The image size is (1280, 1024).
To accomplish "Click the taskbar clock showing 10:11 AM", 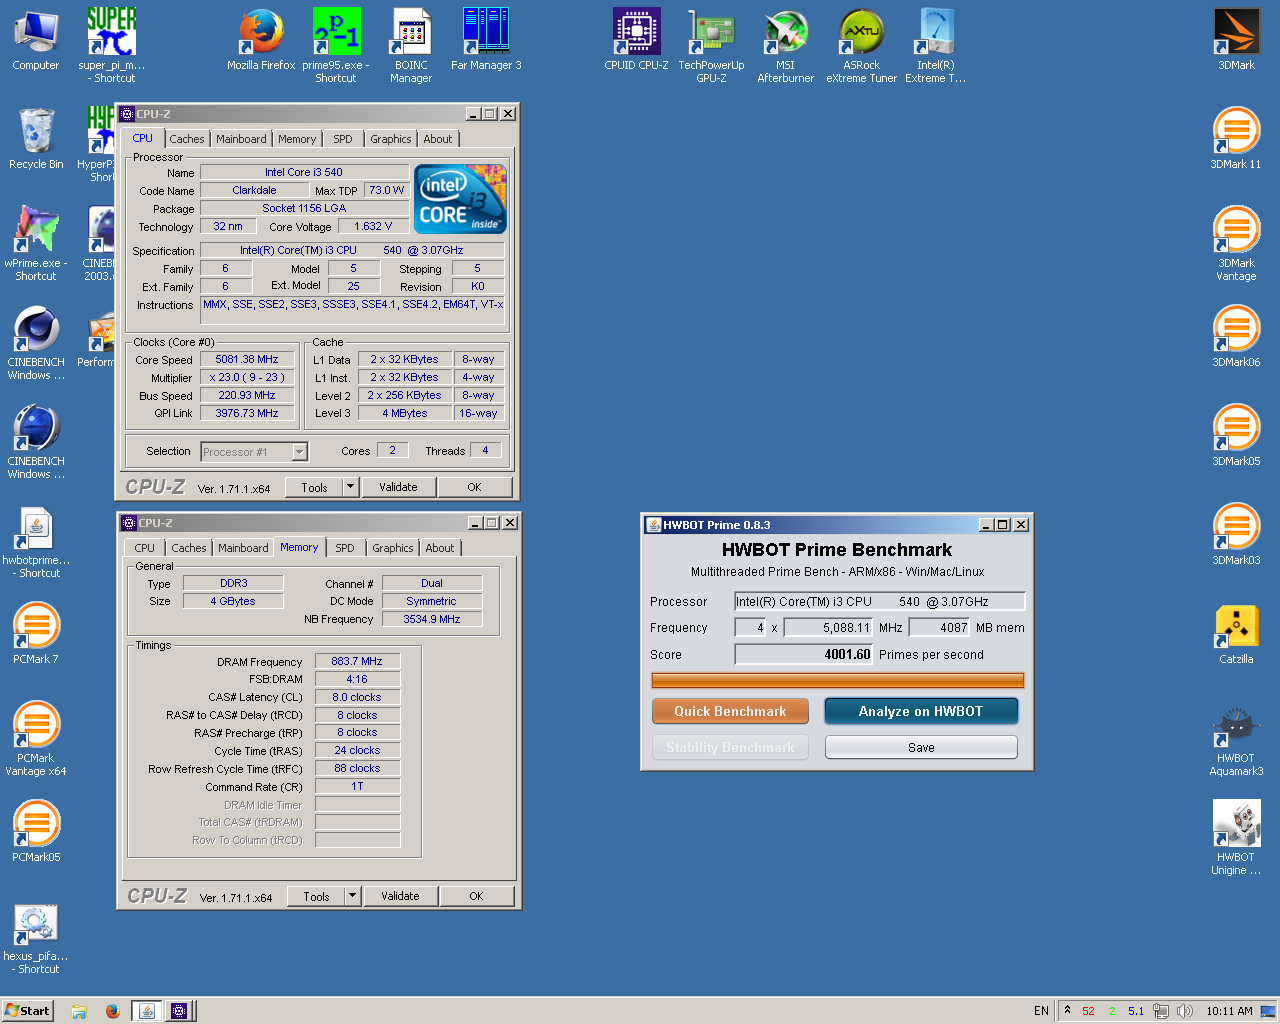I will 1229,1011.
